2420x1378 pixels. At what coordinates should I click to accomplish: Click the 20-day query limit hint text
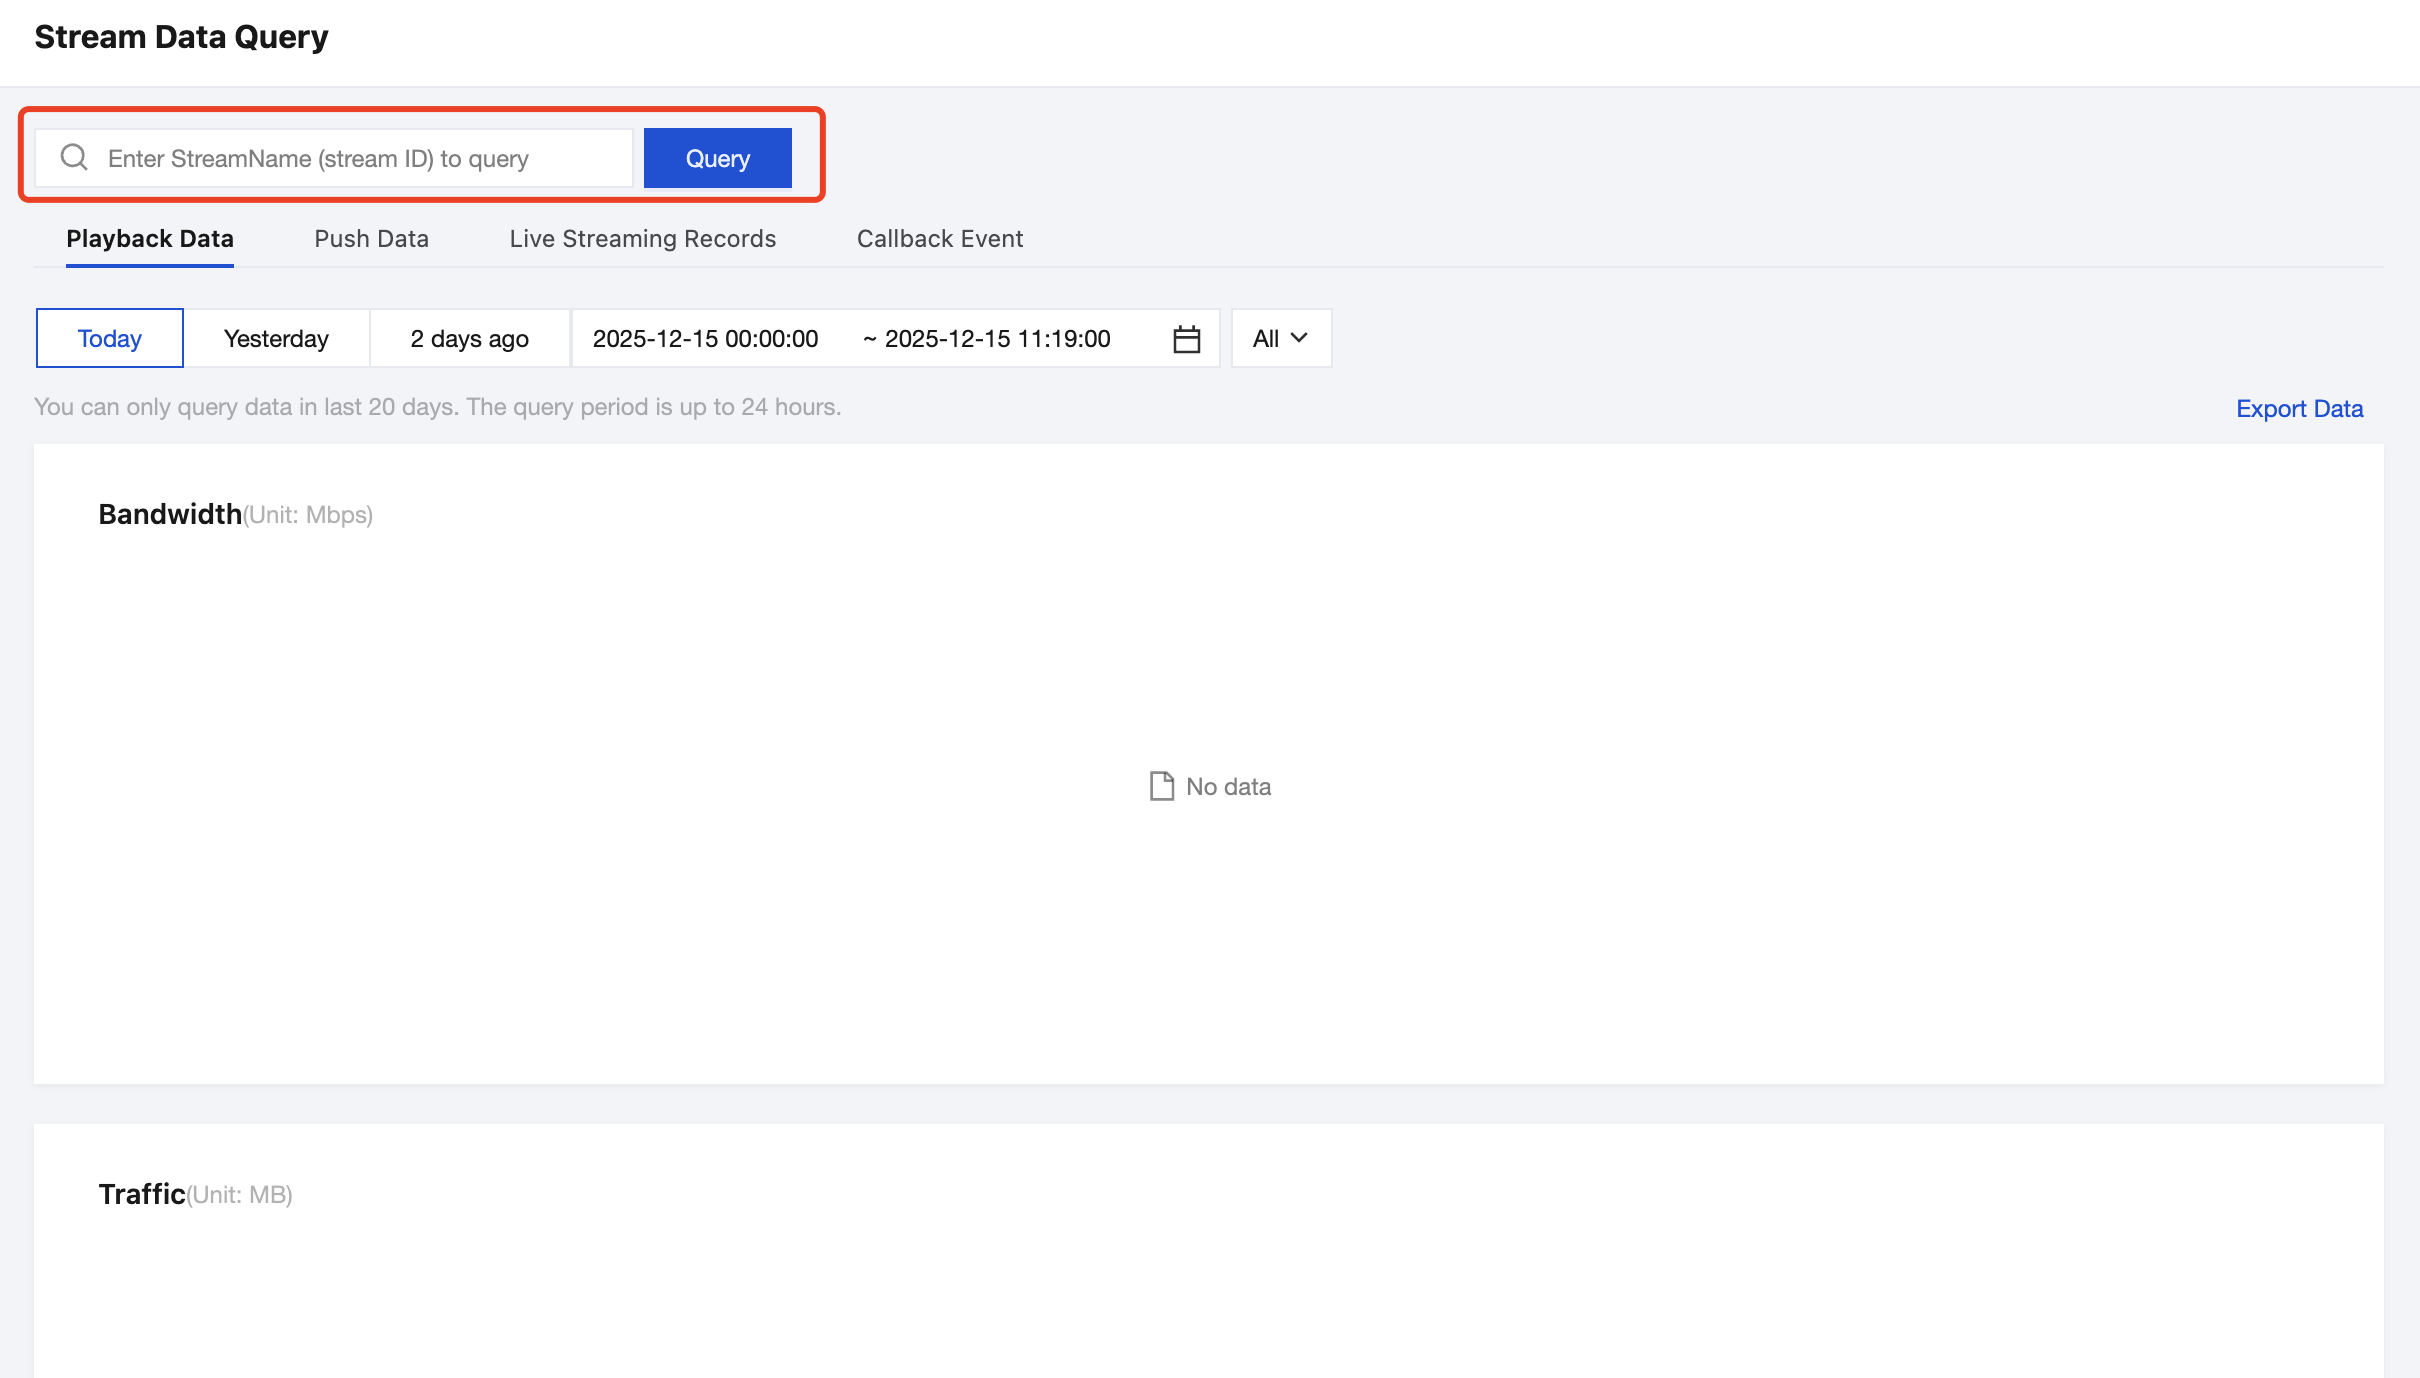pos(437,407)
